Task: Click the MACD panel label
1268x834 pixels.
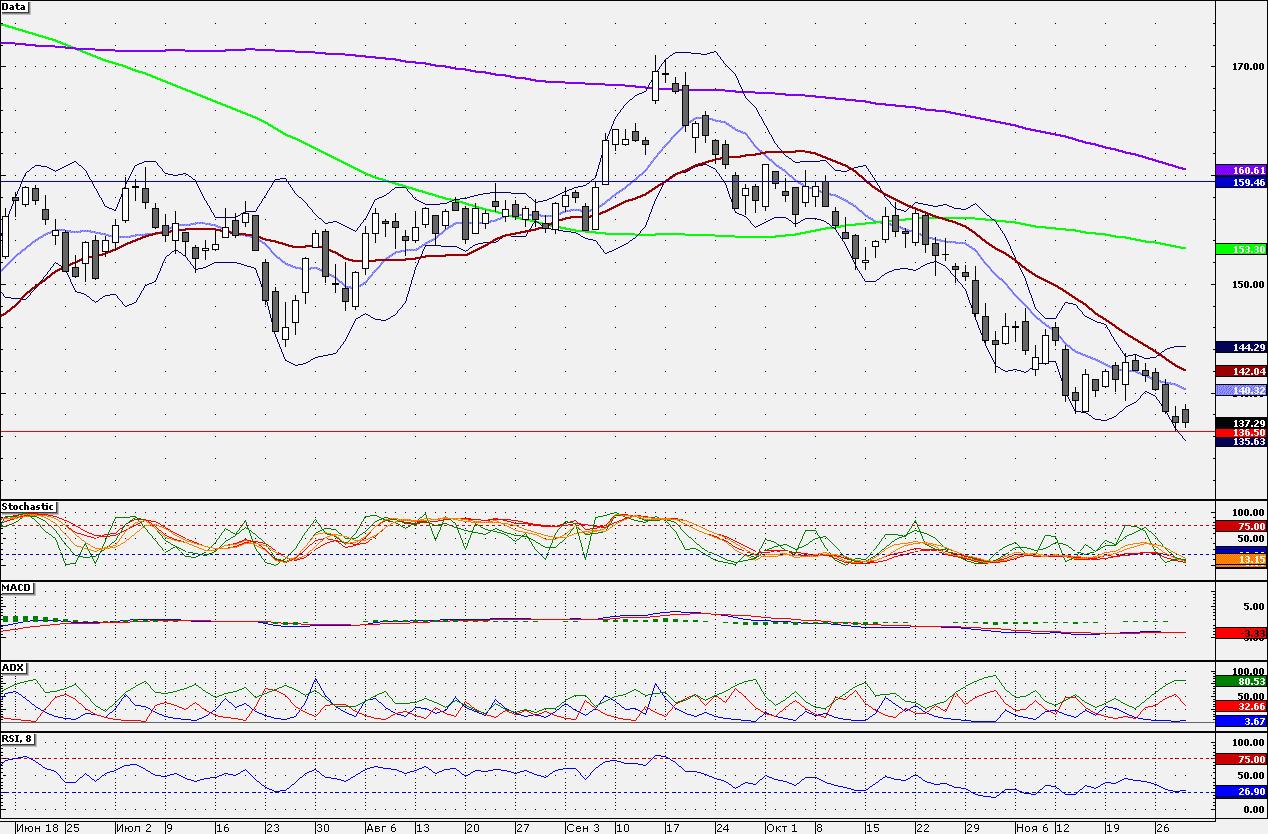Action: point(15,587)
